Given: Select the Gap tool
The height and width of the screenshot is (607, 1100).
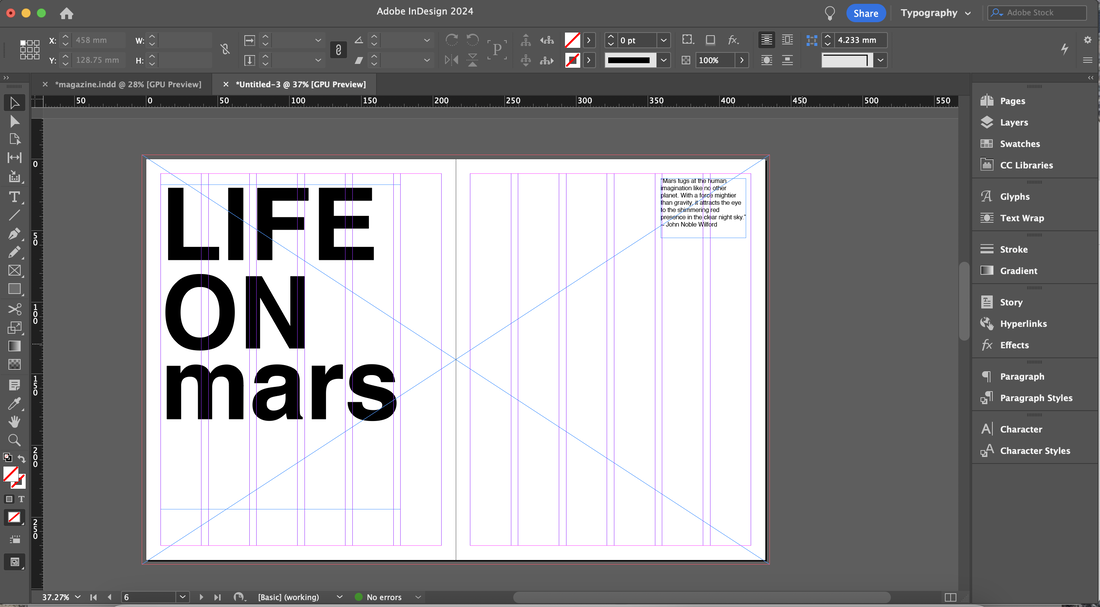Looking at the screenshot, I should [x=14, y=158].
